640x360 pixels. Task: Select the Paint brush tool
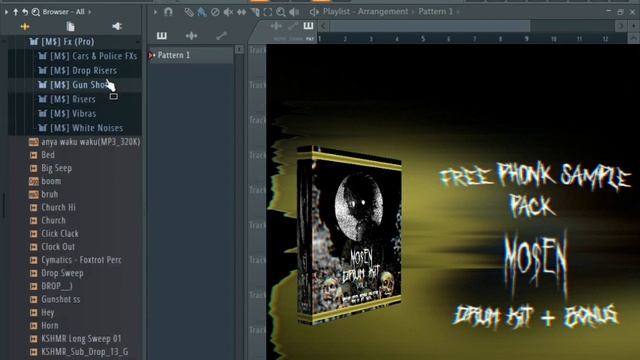tap(202, 12)
